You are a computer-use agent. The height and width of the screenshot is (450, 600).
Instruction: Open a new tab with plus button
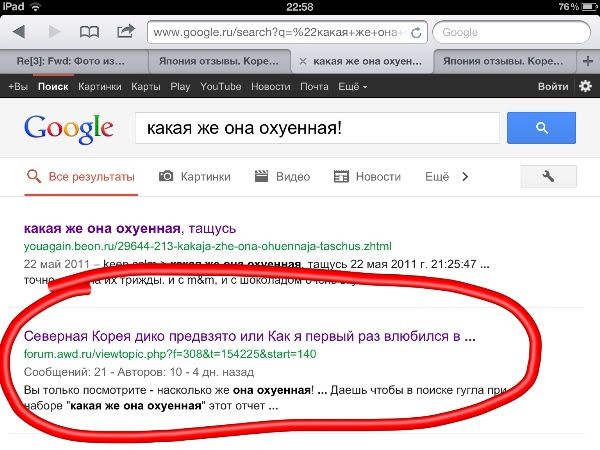[x=590, y=61]
